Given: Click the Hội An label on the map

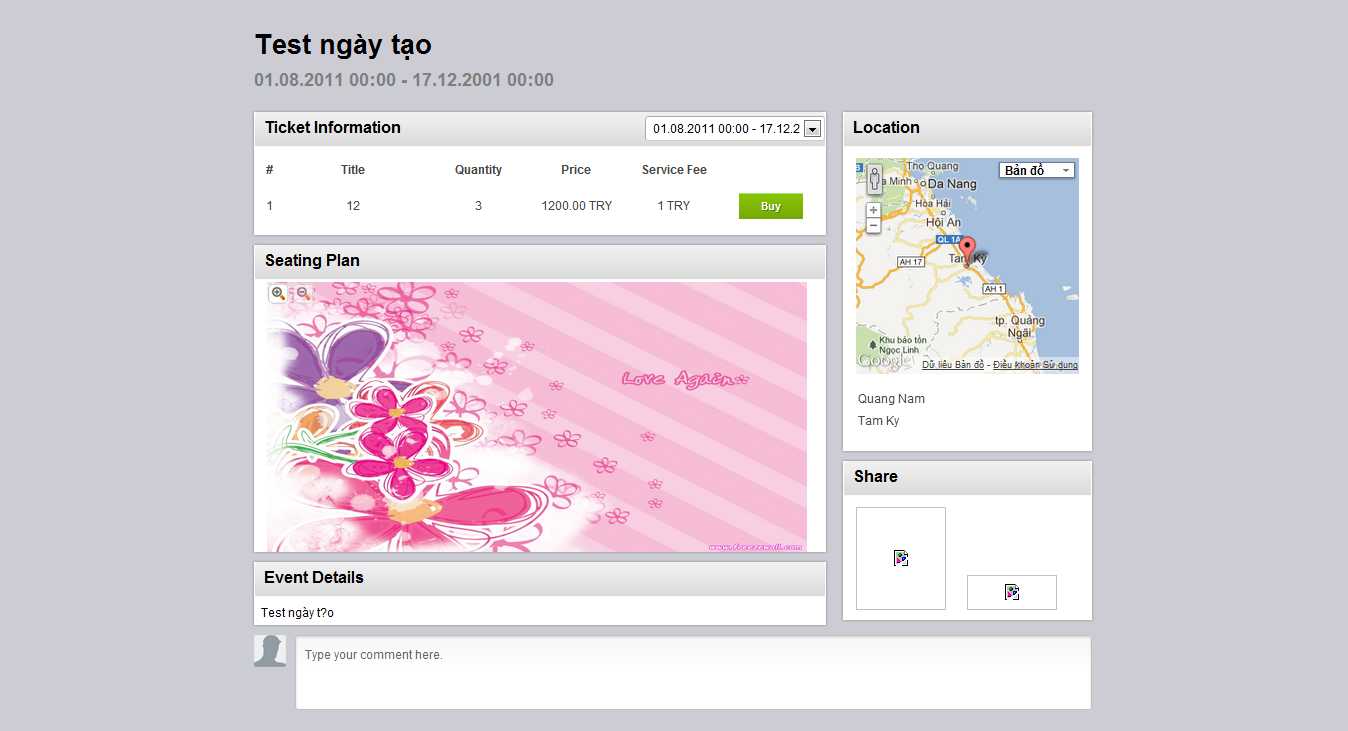Looking at the screenshot, I should 943,222.
